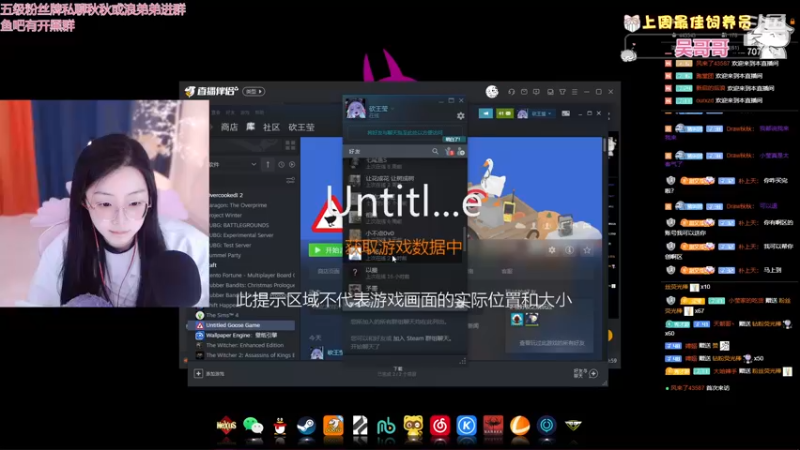Viewport: 800px width, 450px height.
Task: Open the orange fish streaming companion dock icon
Action: pos(333,426)
